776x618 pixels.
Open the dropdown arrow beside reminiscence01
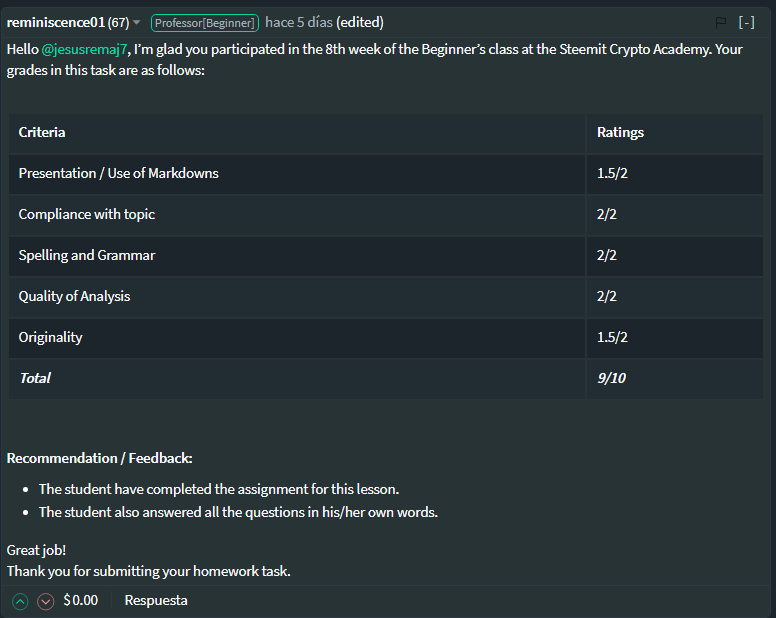(137, 23)
